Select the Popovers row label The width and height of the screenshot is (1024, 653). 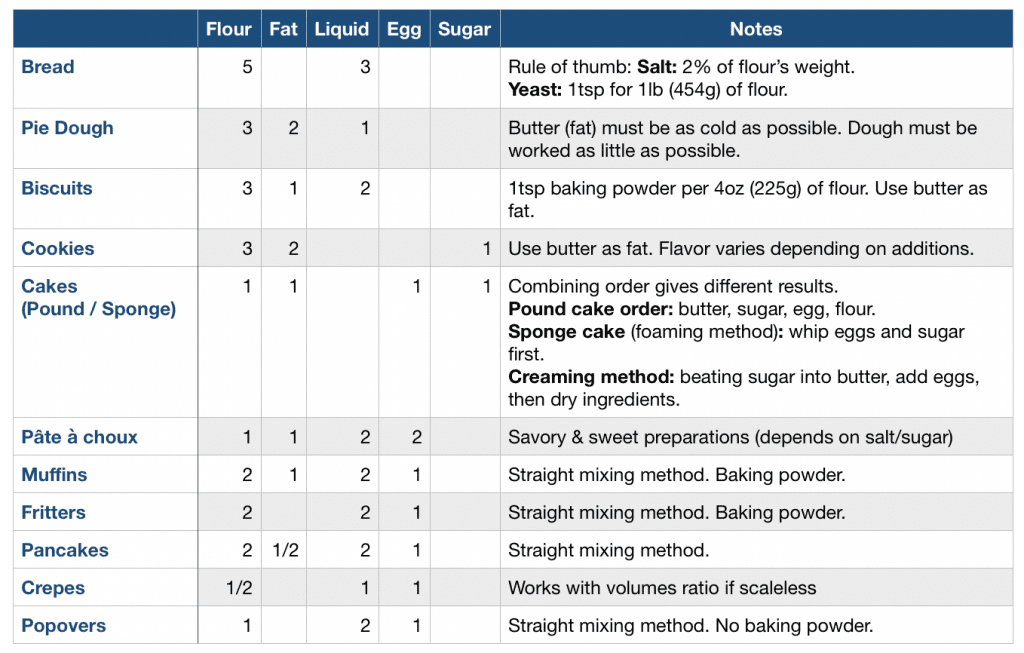[x=63, y=626]
